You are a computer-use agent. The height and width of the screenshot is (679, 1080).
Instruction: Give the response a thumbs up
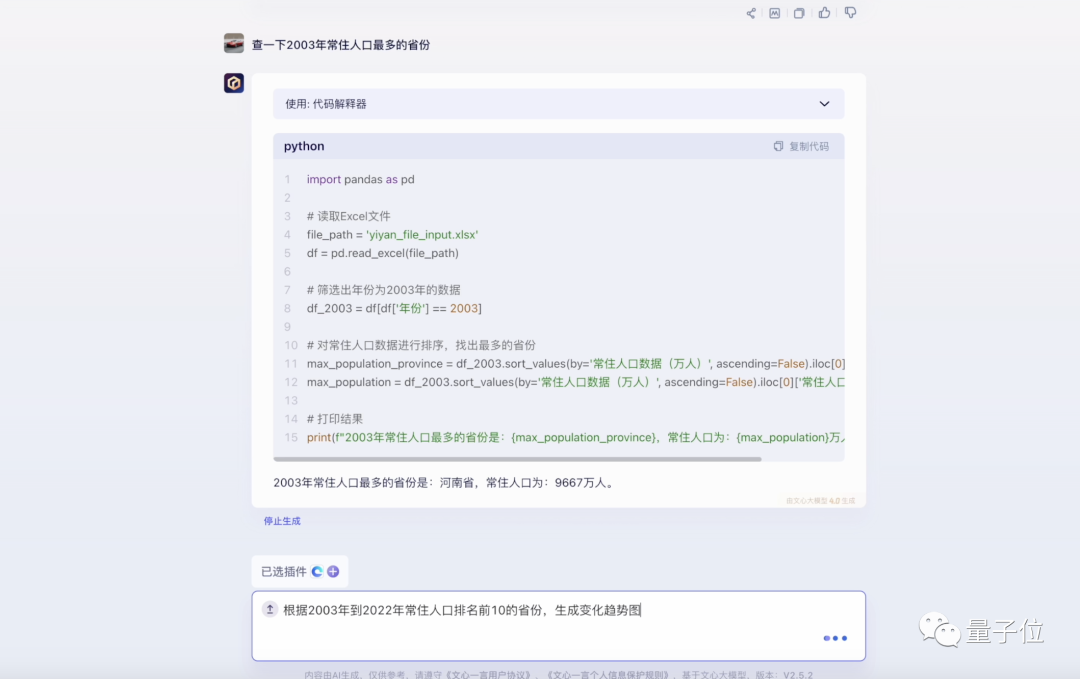coord(824,13)
